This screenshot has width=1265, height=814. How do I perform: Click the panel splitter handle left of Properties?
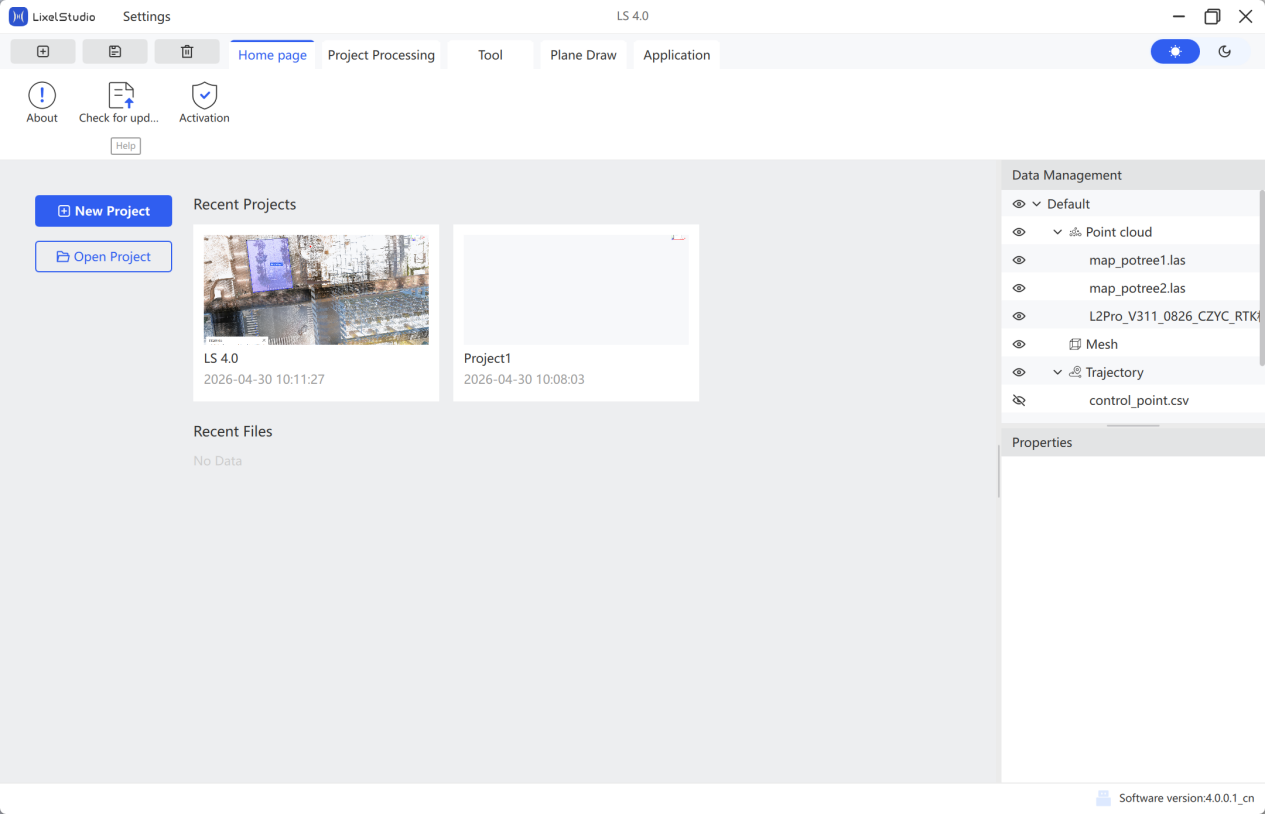(x=998, y=471)
